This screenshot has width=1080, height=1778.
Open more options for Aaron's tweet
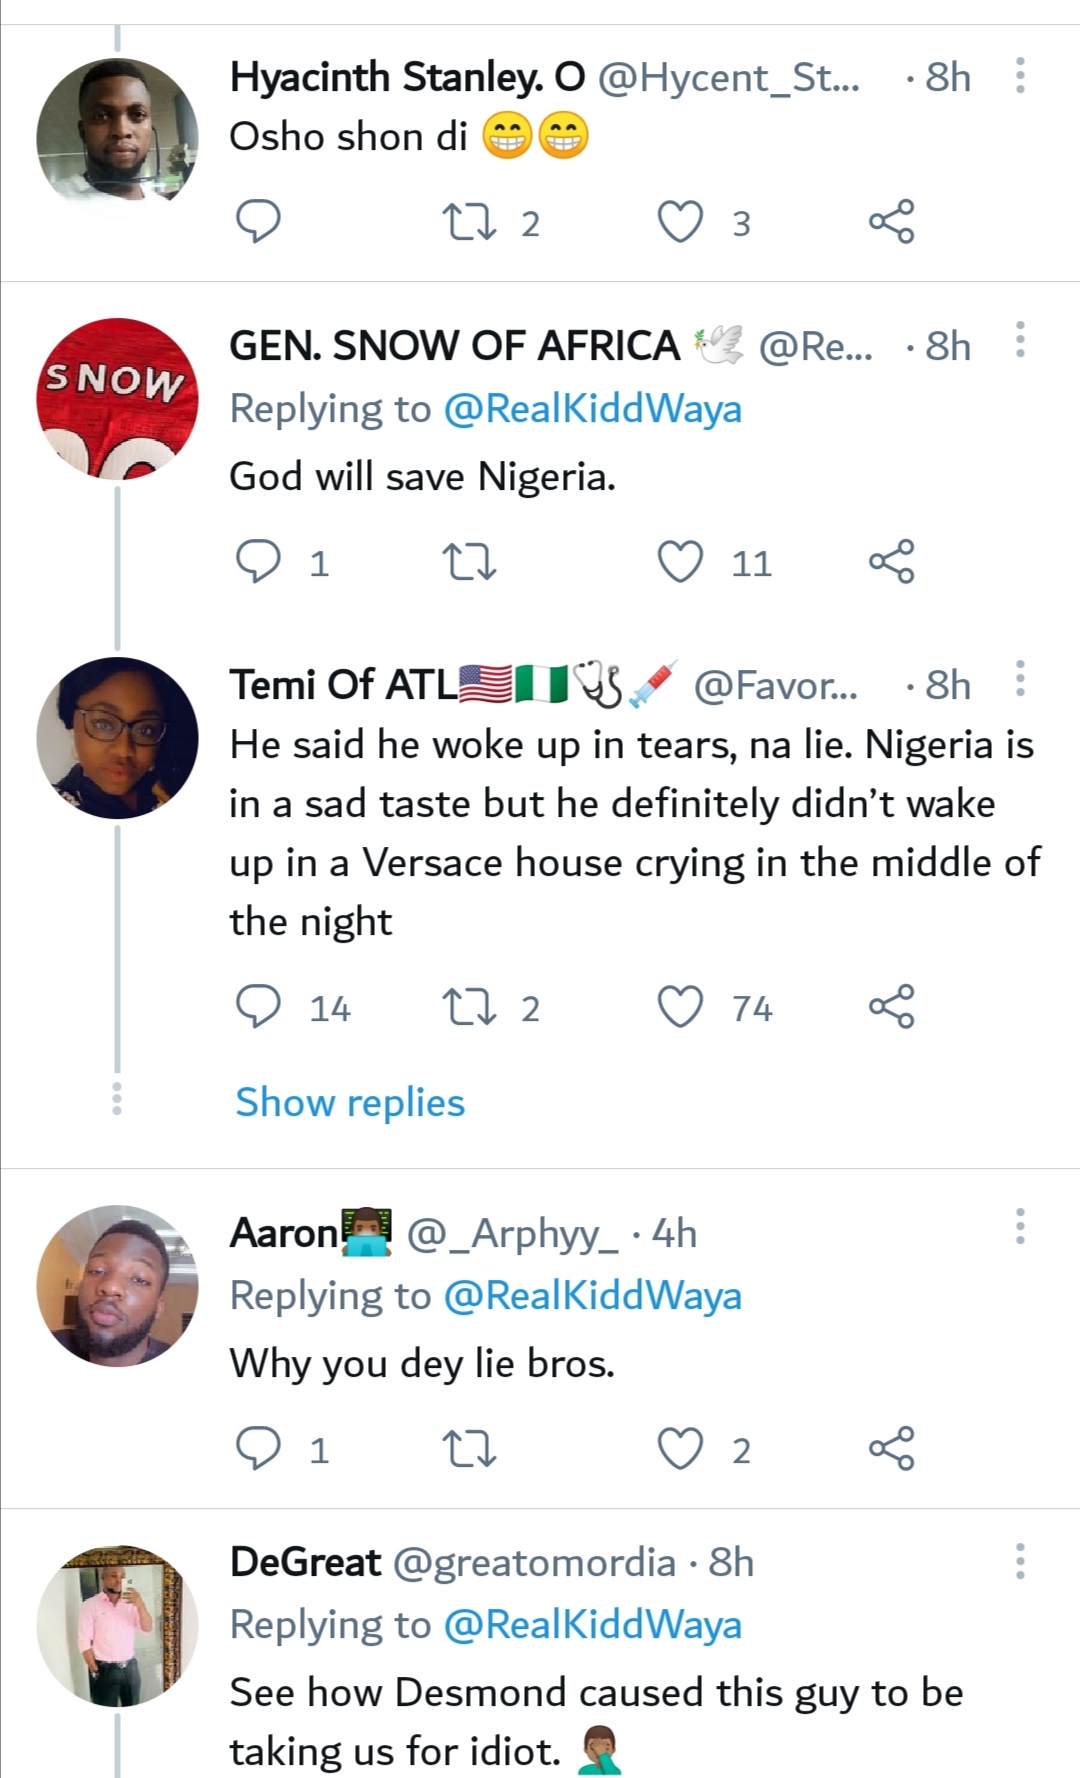pyautogui.click(x=1020, y=1226)
